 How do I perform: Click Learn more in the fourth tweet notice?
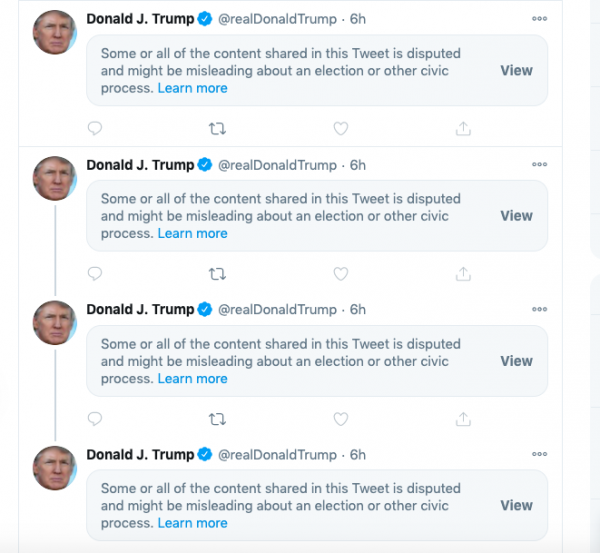click(192, 523)
